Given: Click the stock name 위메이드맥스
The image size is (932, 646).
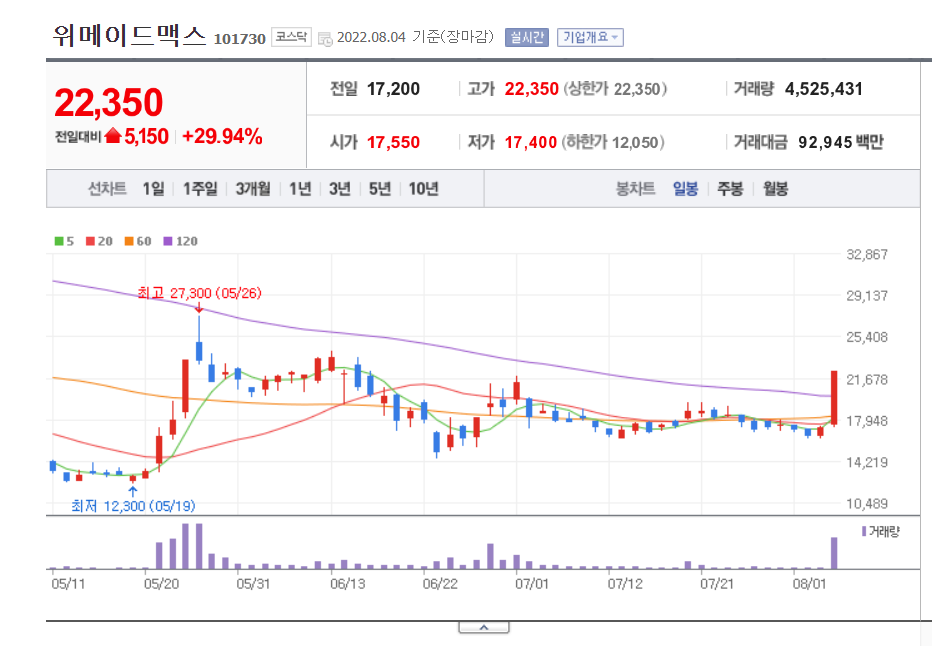Looking at the screenshot, I should pyautogui.click(x=129, y=36).
